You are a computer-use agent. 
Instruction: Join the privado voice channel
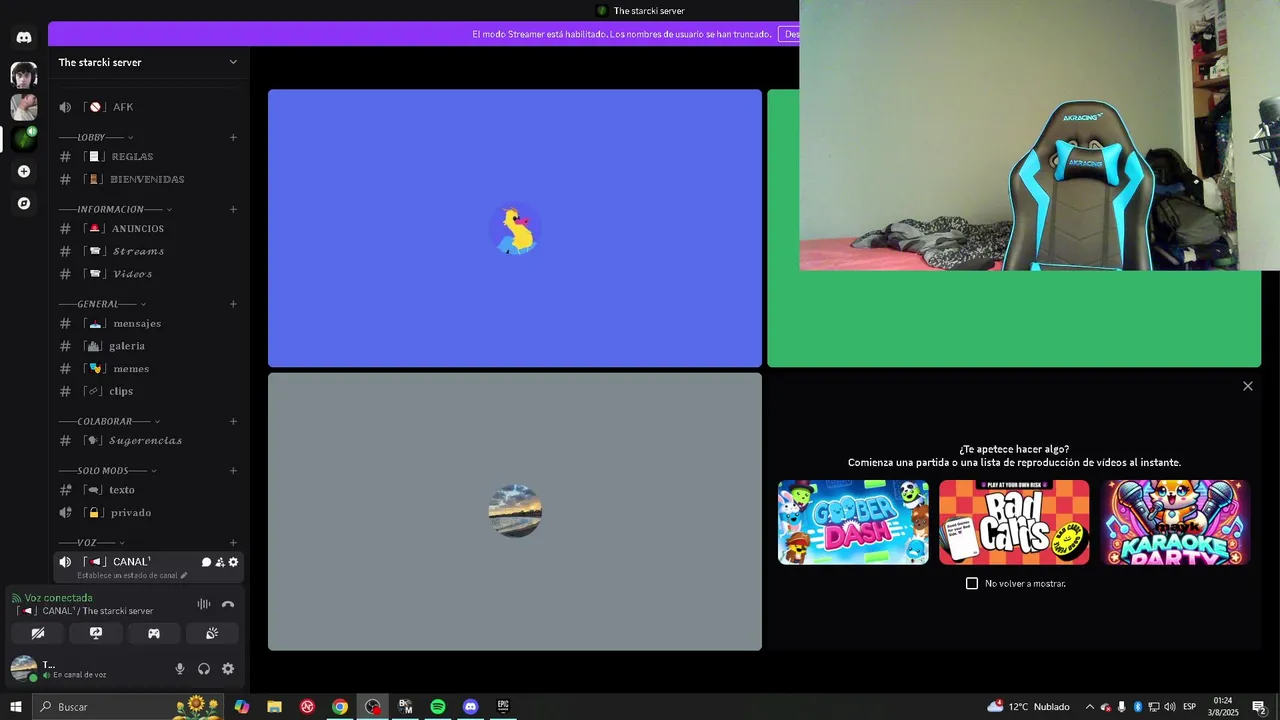(148, 512)
